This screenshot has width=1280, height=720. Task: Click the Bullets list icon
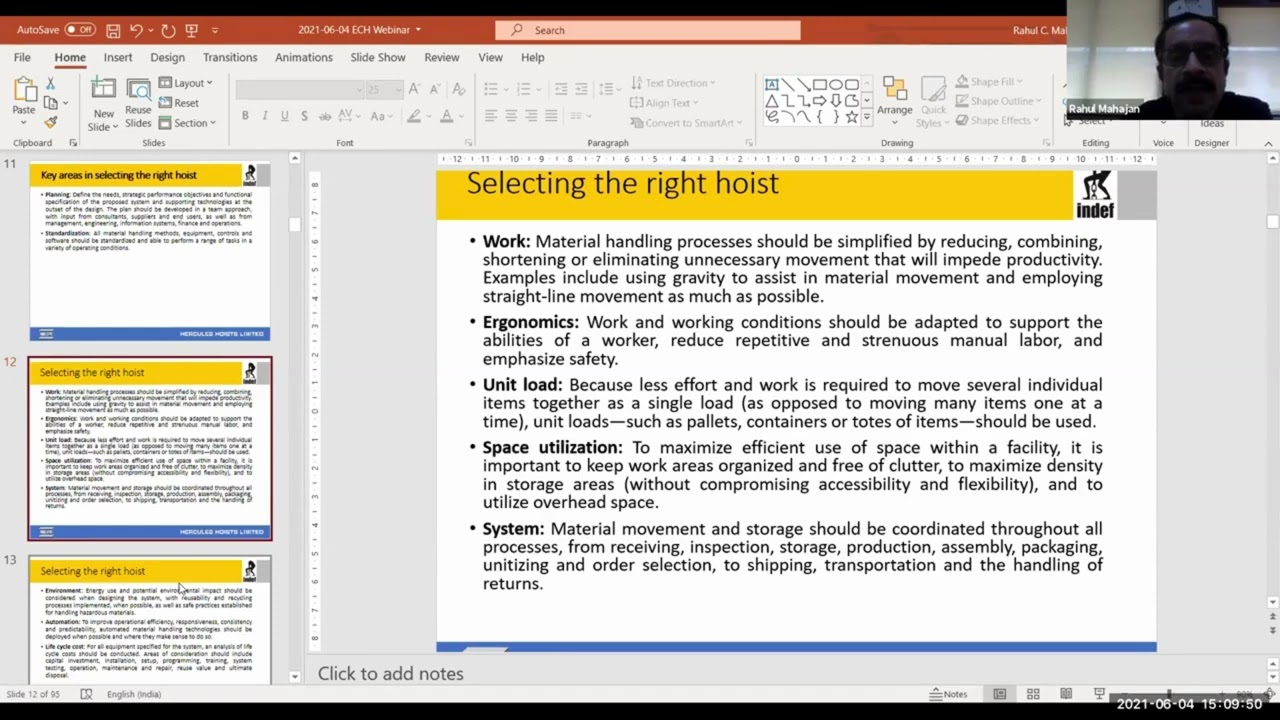tap(491, 90)
